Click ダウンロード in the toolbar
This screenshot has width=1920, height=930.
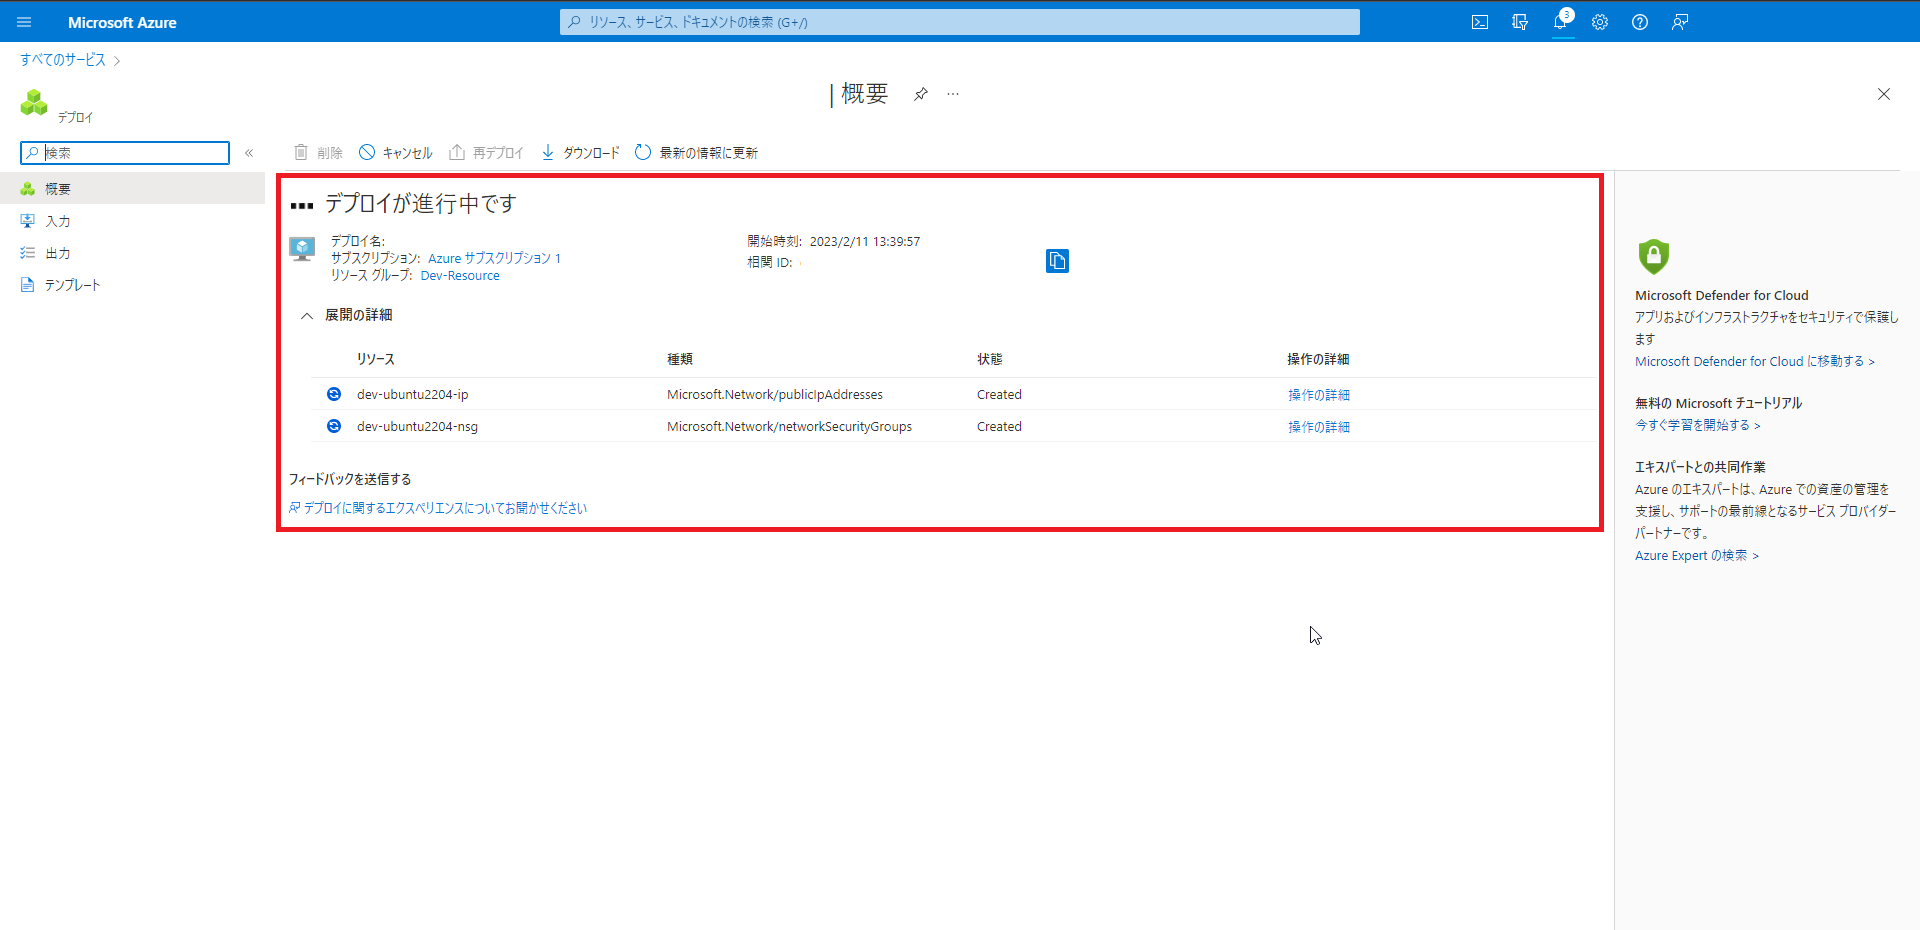coord(580,153)
